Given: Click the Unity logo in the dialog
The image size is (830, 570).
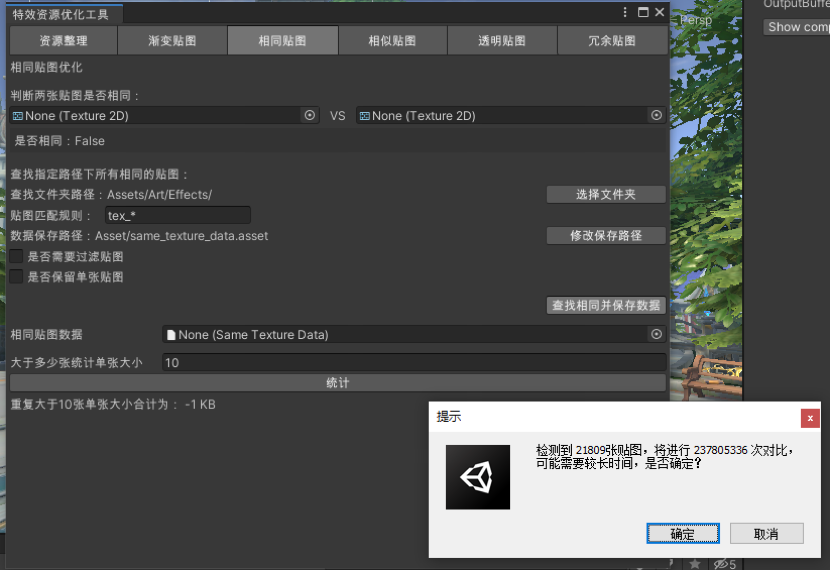Looking at the screenshot, I should point(477,477).
